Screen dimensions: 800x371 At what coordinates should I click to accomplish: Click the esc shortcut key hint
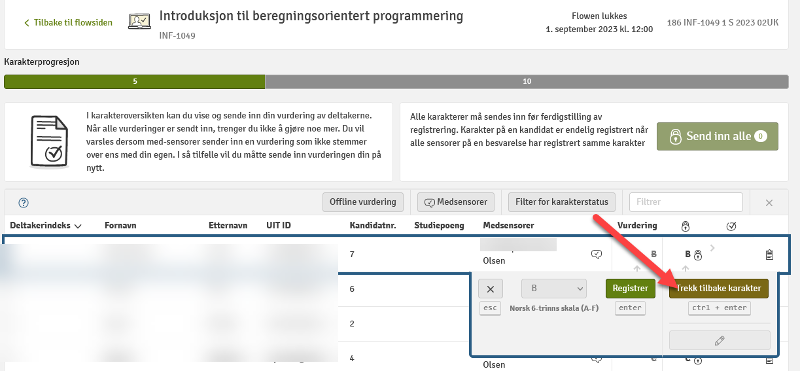(490, 308)
